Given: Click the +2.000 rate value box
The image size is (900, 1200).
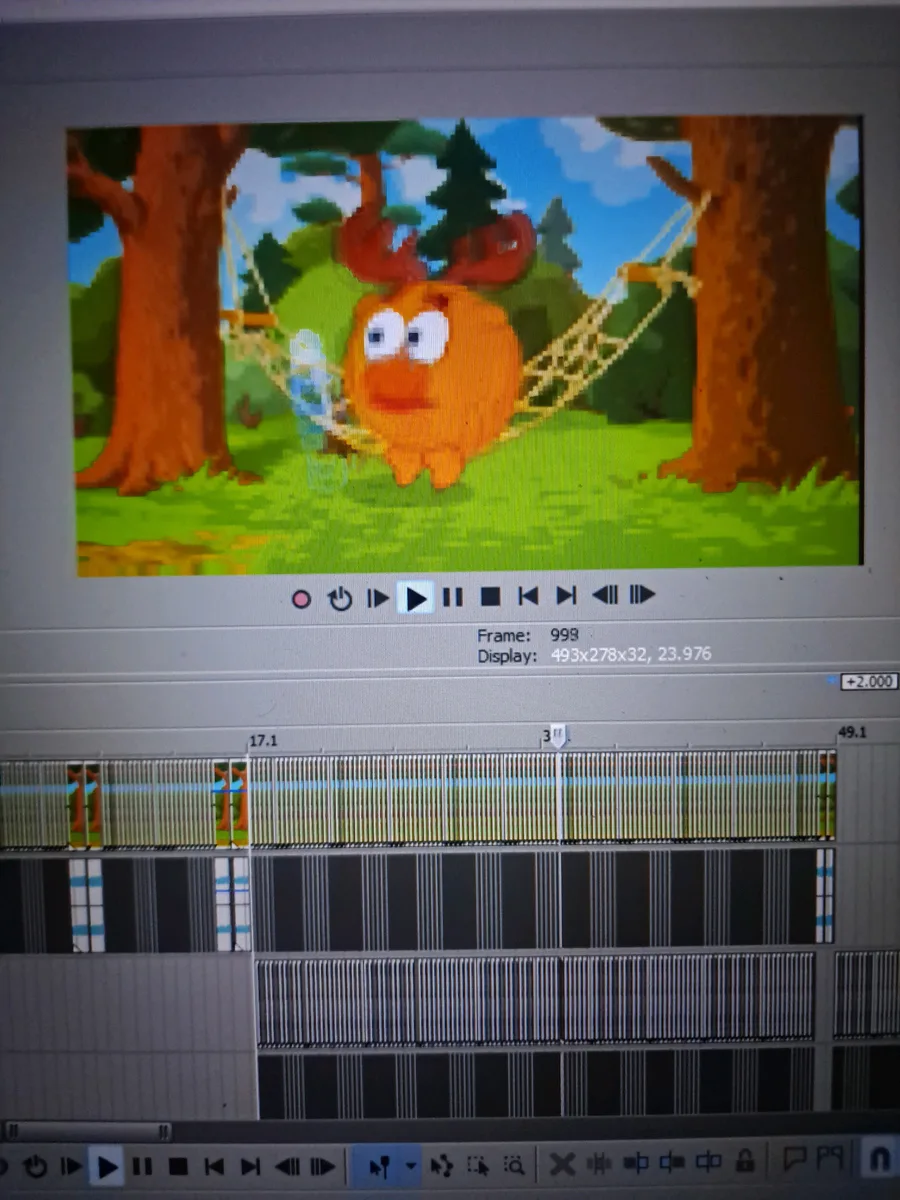Looking at the screenshot, I should pos(869,682).
